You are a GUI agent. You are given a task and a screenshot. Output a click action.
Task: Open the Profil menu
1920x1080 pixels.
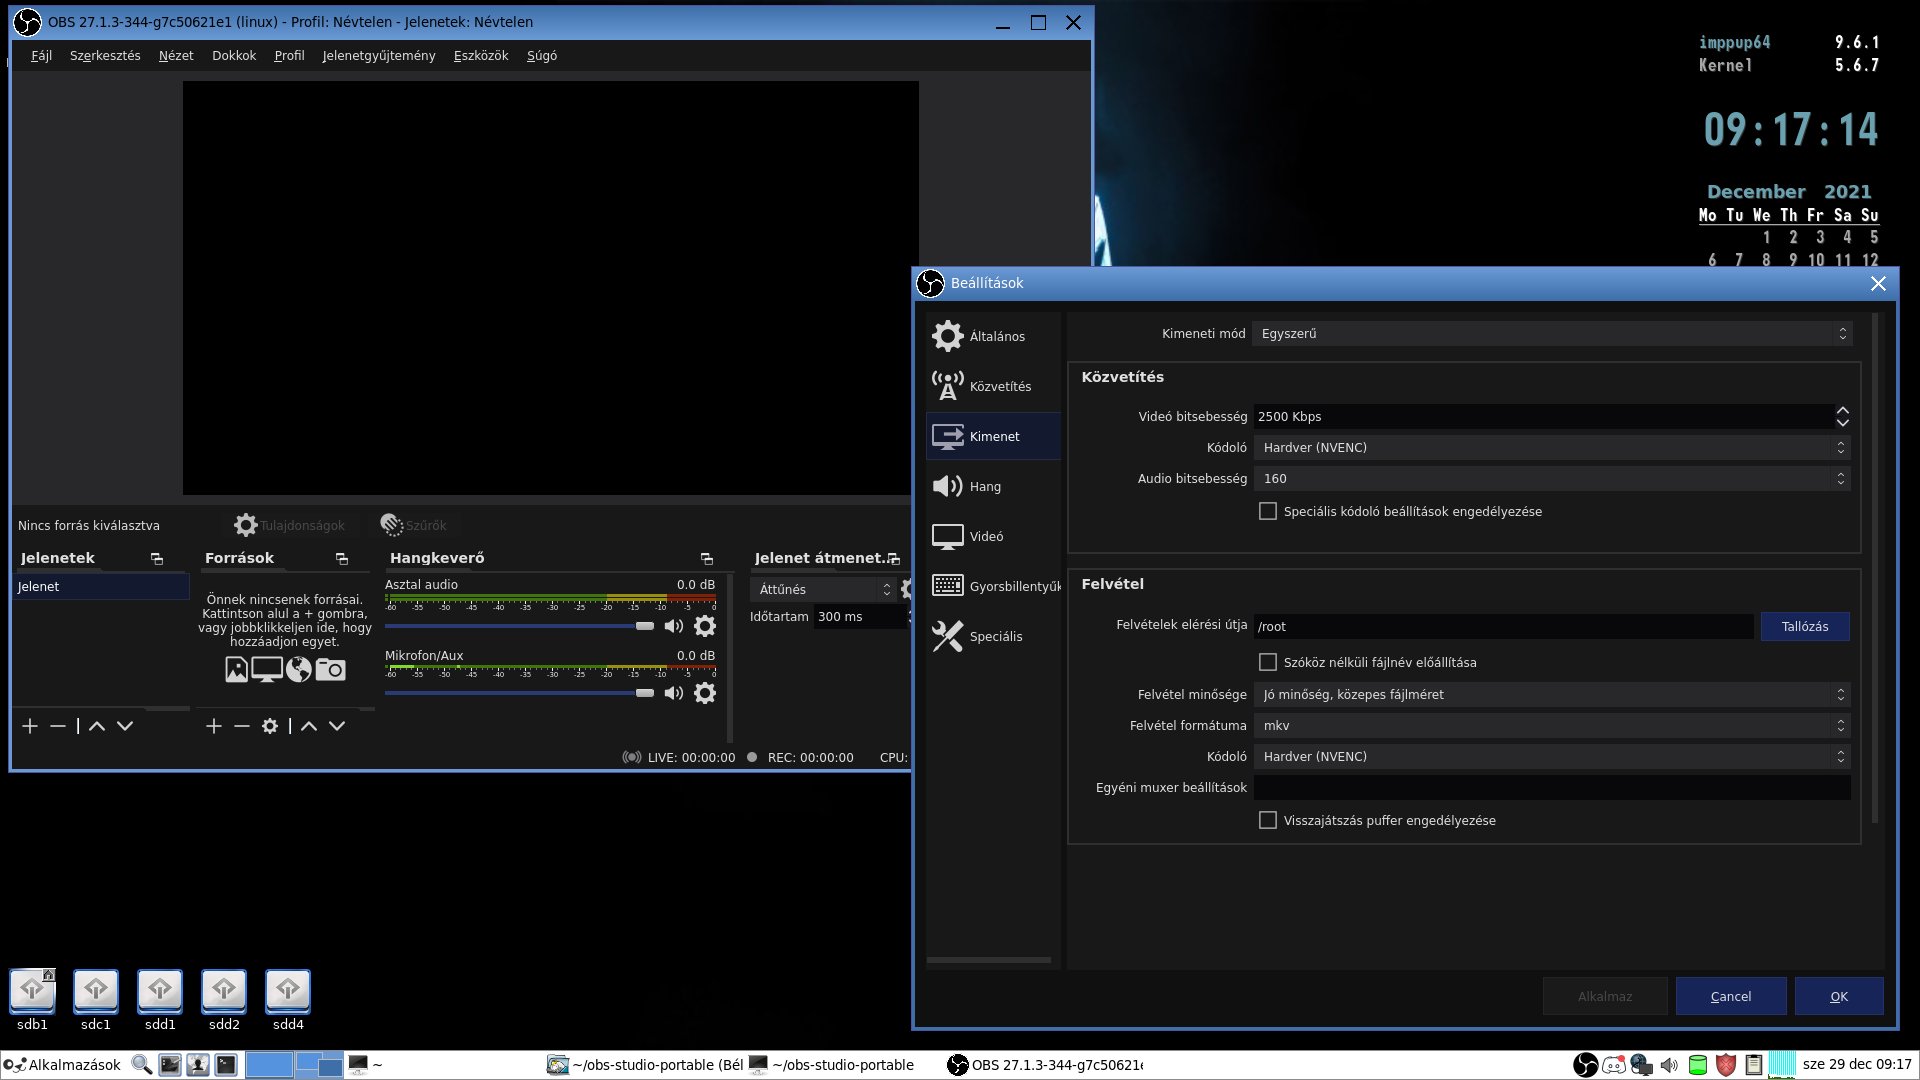point(289,56)
